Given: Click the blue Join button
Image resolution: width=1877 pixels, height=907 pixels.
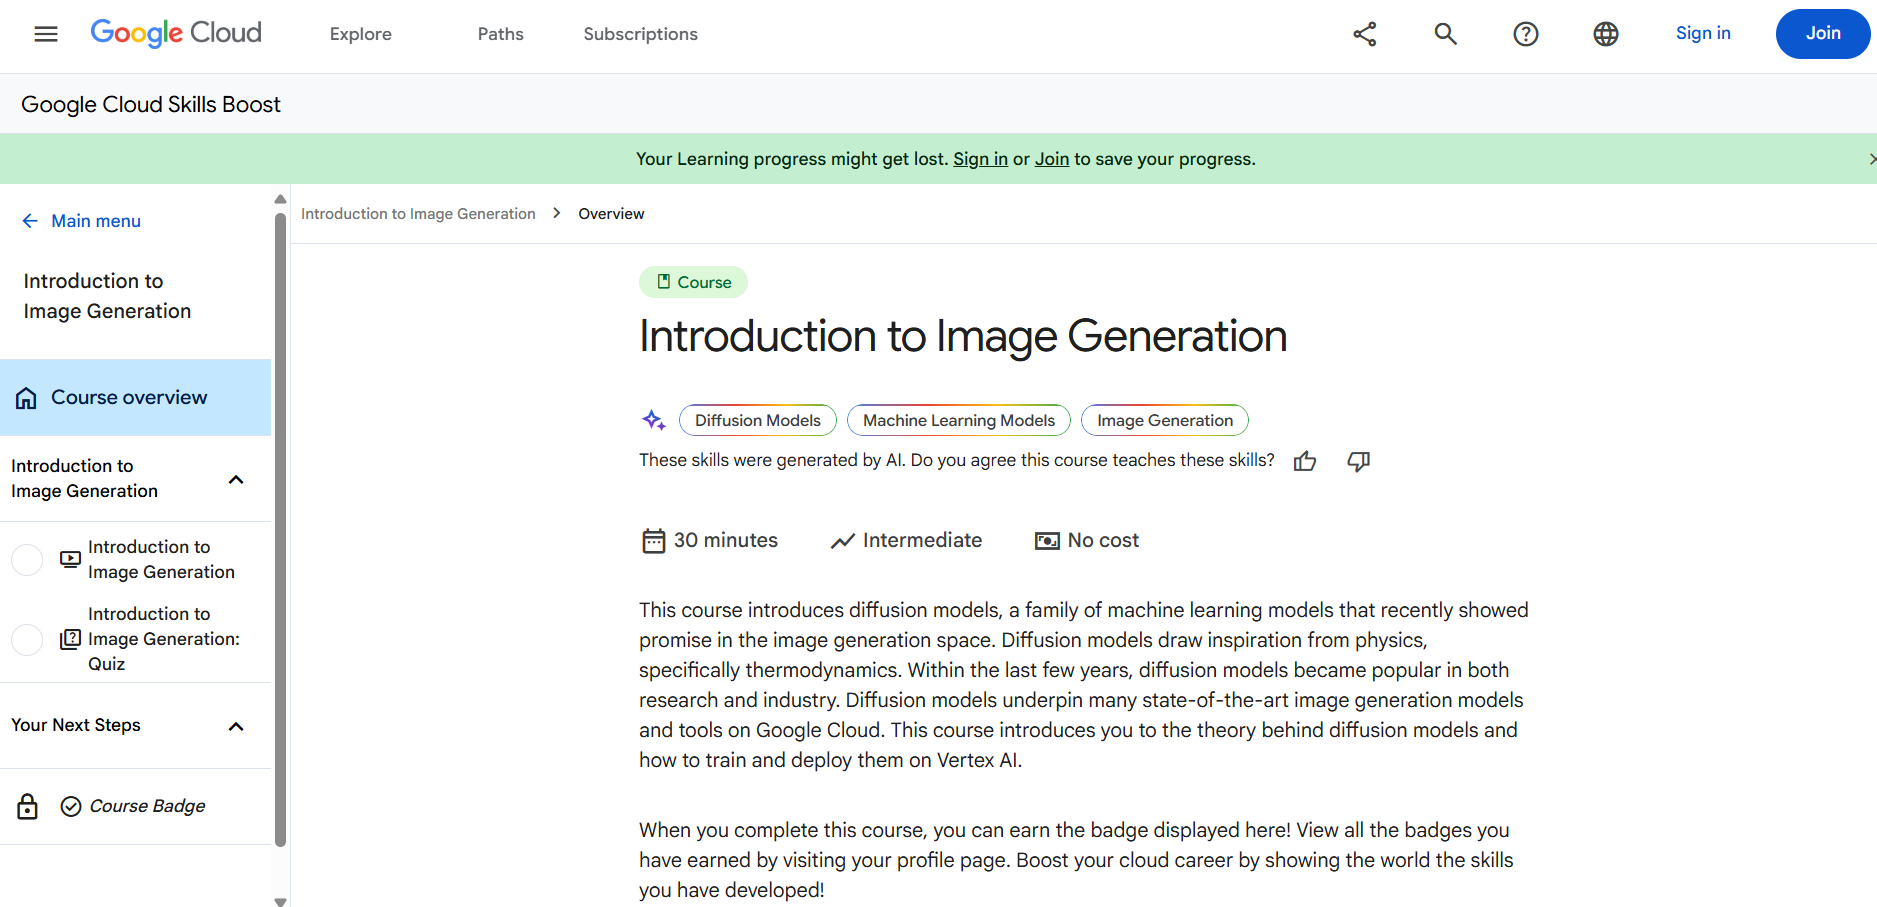Looking at the screenshot, I should coord(1823,34).
